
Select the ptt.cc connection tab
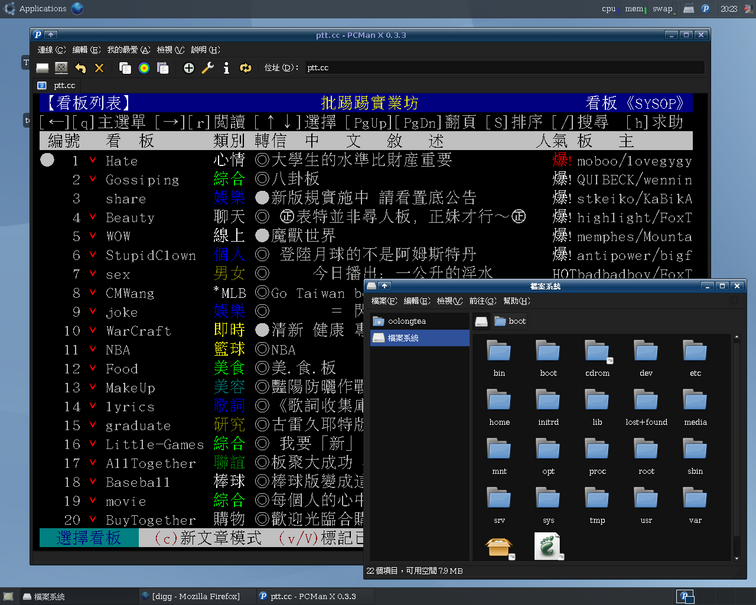pos(57,85)
